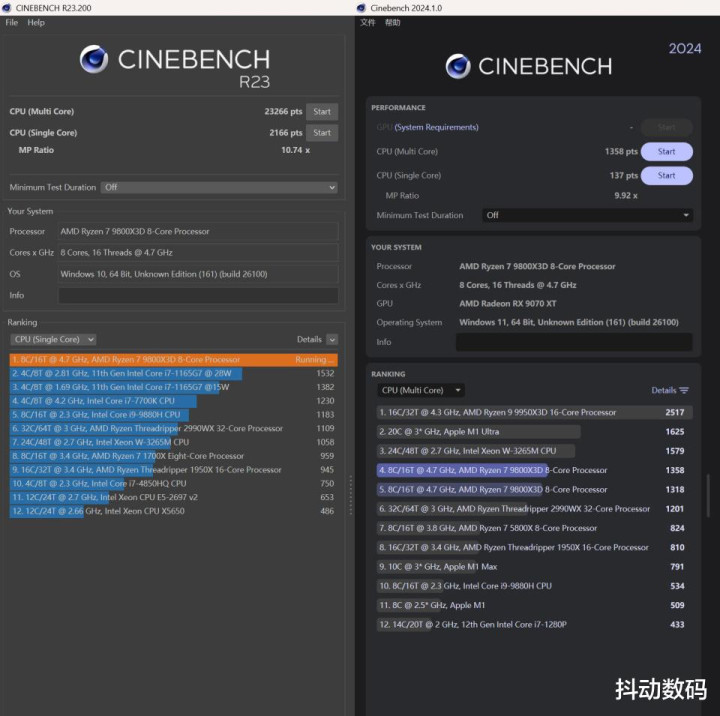Open GPU System Requirements link
The image size is (720, 716).
[436, 127]
